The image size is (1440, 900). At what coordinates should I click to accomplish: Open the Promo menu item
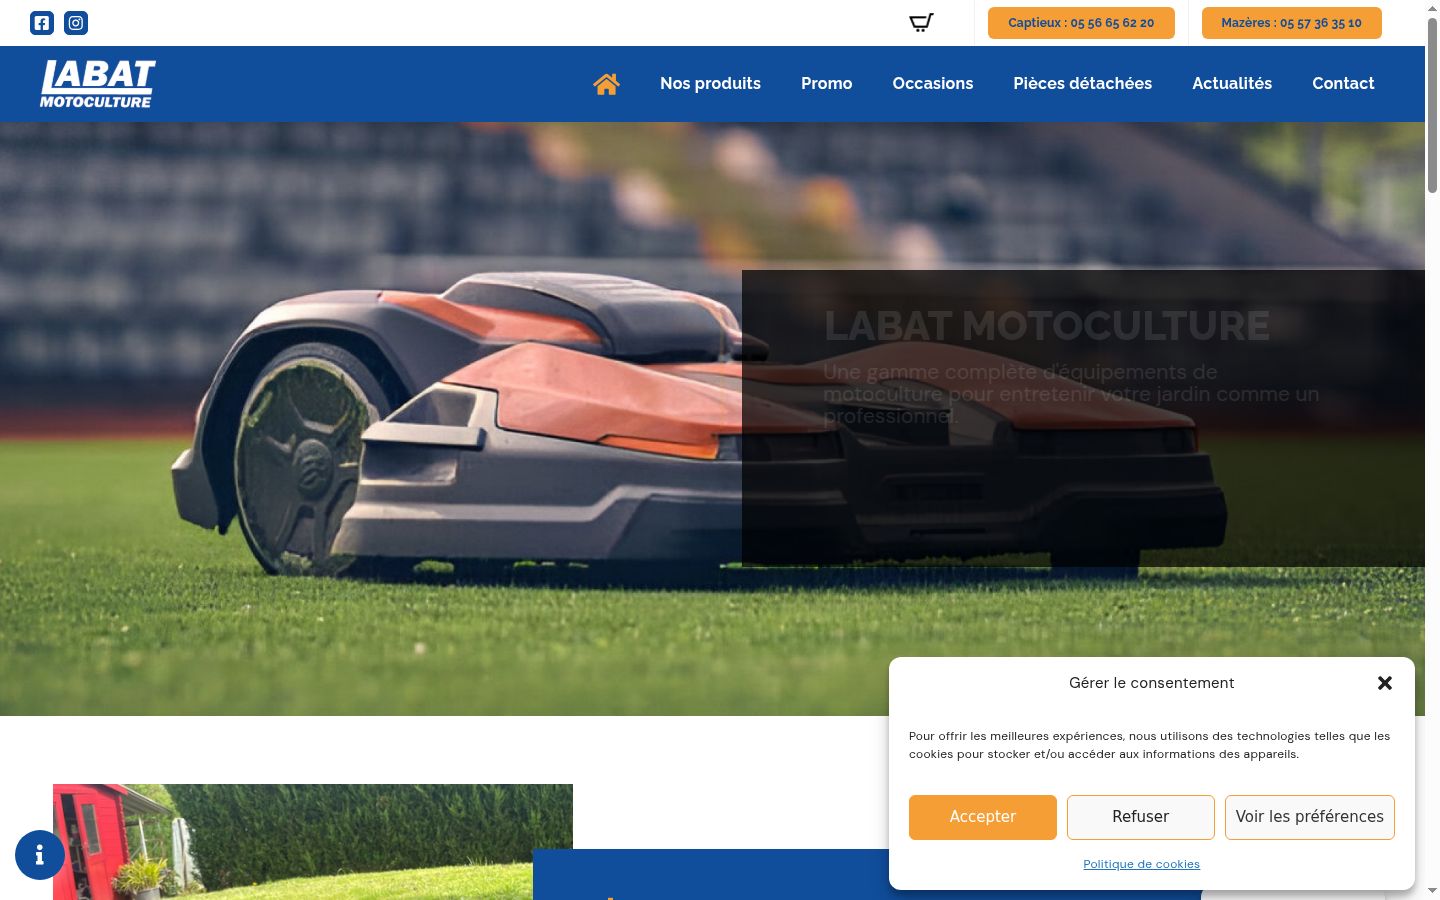(x=826, y=84)
